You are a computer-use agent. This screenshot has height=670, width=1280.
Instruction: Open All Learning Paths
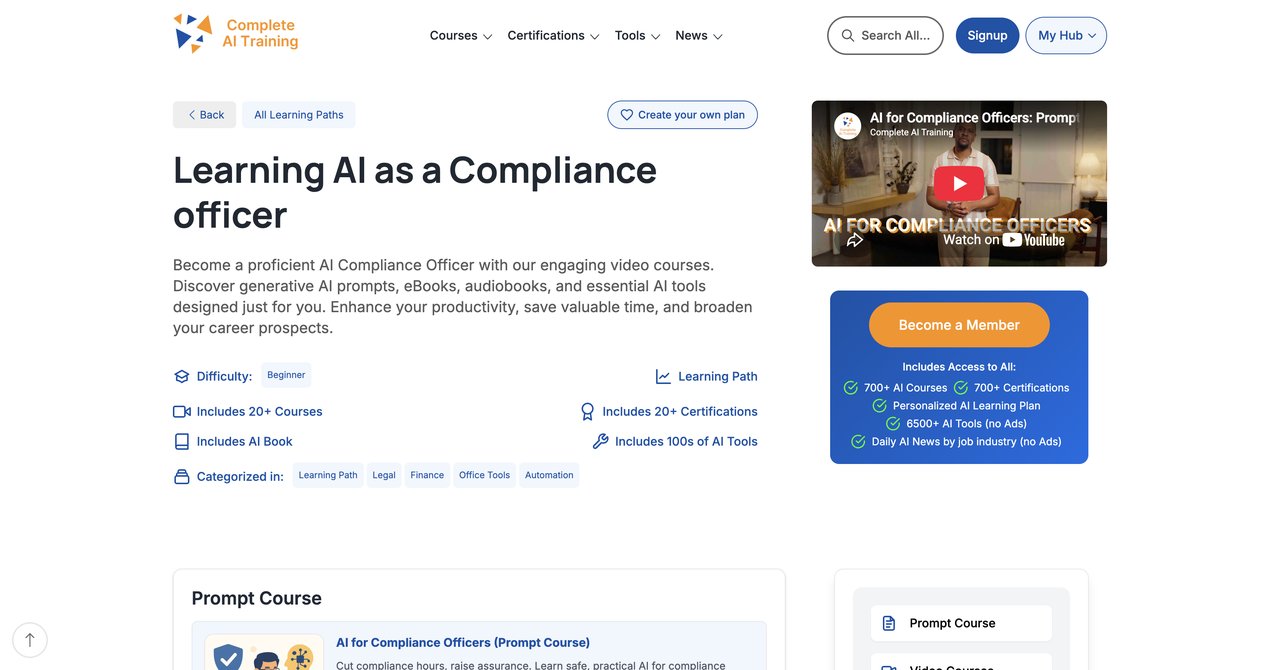[x=299, y=115]
